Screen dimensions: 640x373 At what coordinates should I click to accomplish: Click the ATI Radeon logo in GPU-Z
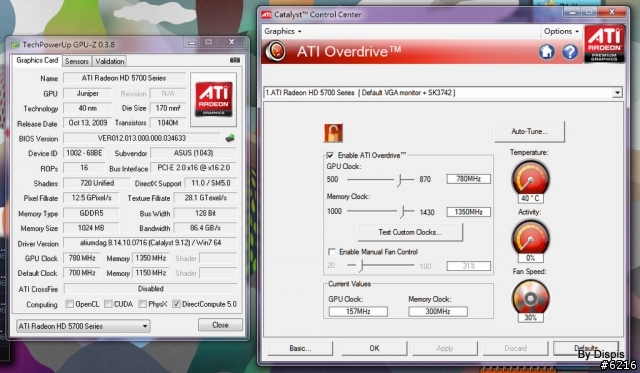pyautogui.click(x=213, y=99)
